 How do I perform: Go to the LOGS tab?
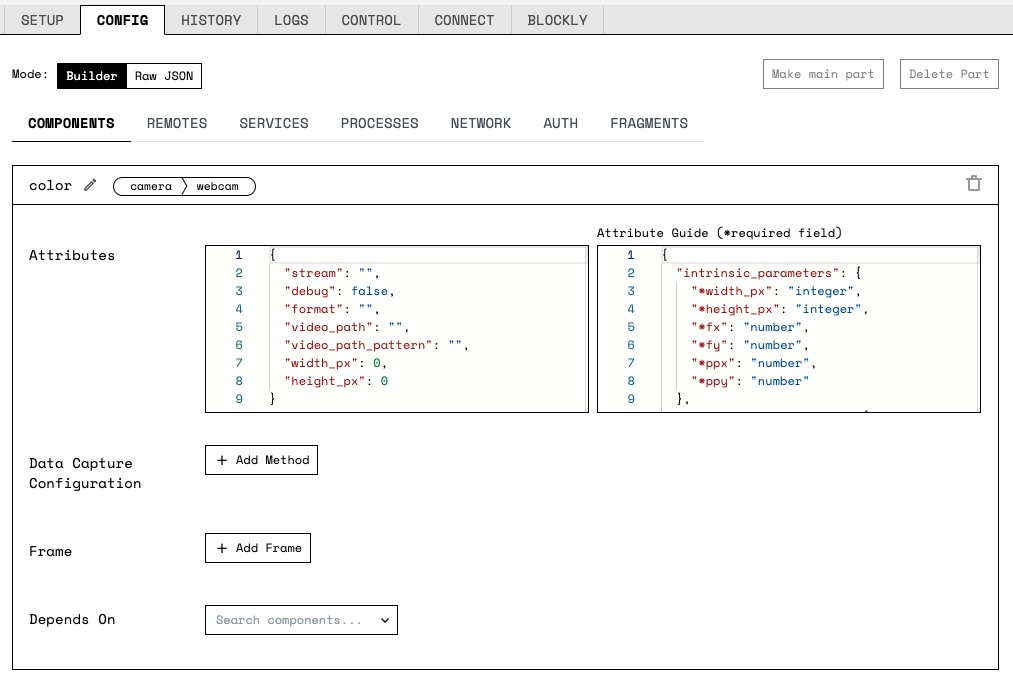click(291, 20)
